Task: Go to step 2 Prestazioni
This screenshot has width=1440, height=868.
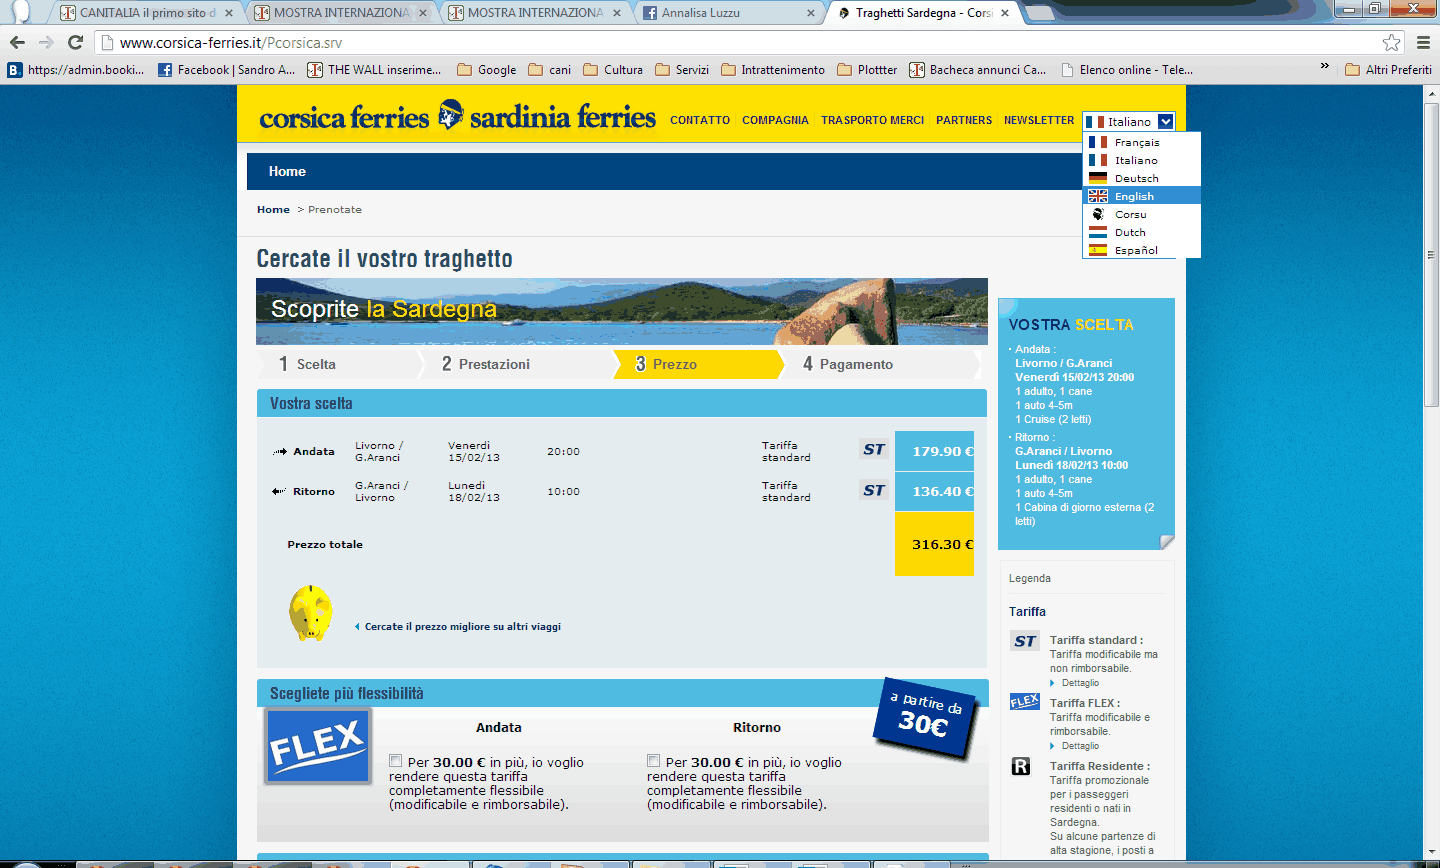Action: [x=516, y=364]
